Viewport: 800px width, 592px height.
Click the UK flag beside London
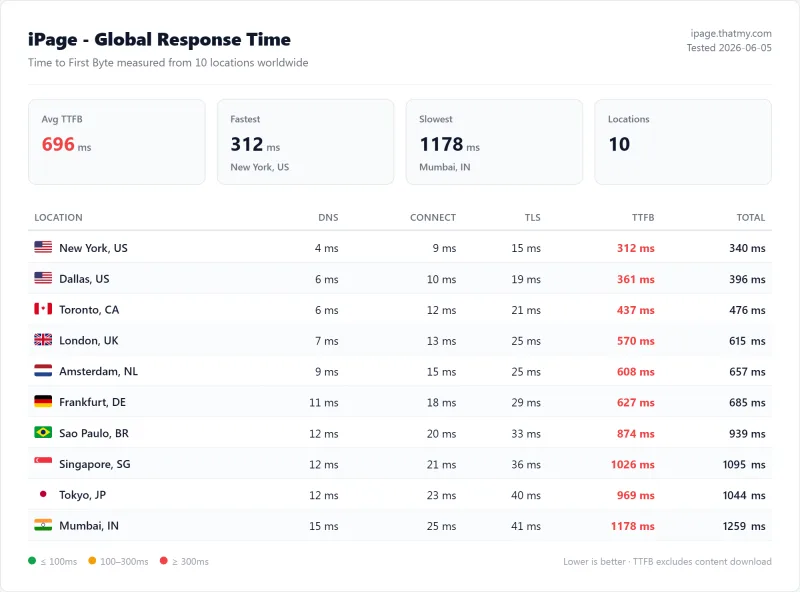pos(43,340)
